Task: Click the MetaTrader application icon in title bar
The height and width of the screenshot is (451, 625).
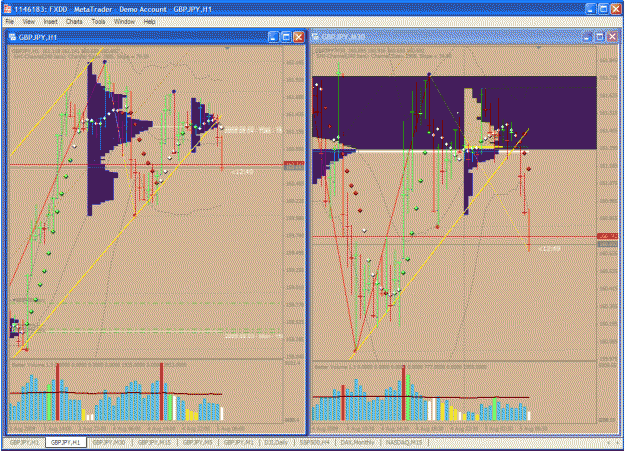Action: point(7,8)
